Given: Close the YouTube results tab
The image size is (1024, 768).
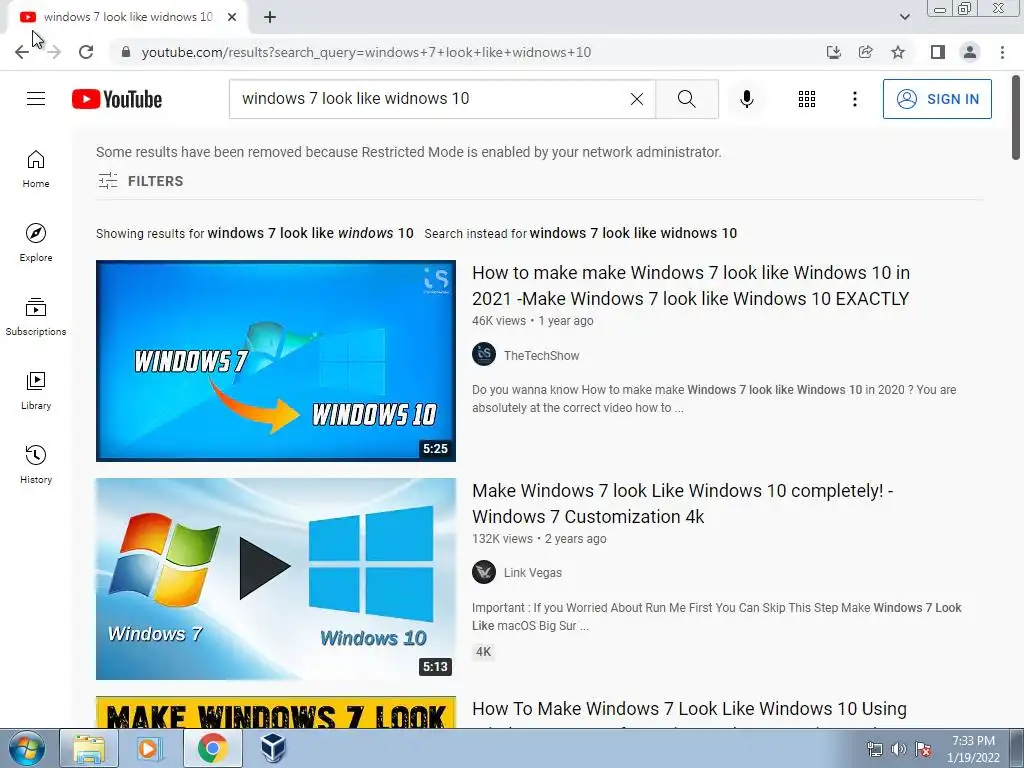Looking at the screenshot, I should coord(232,17).
